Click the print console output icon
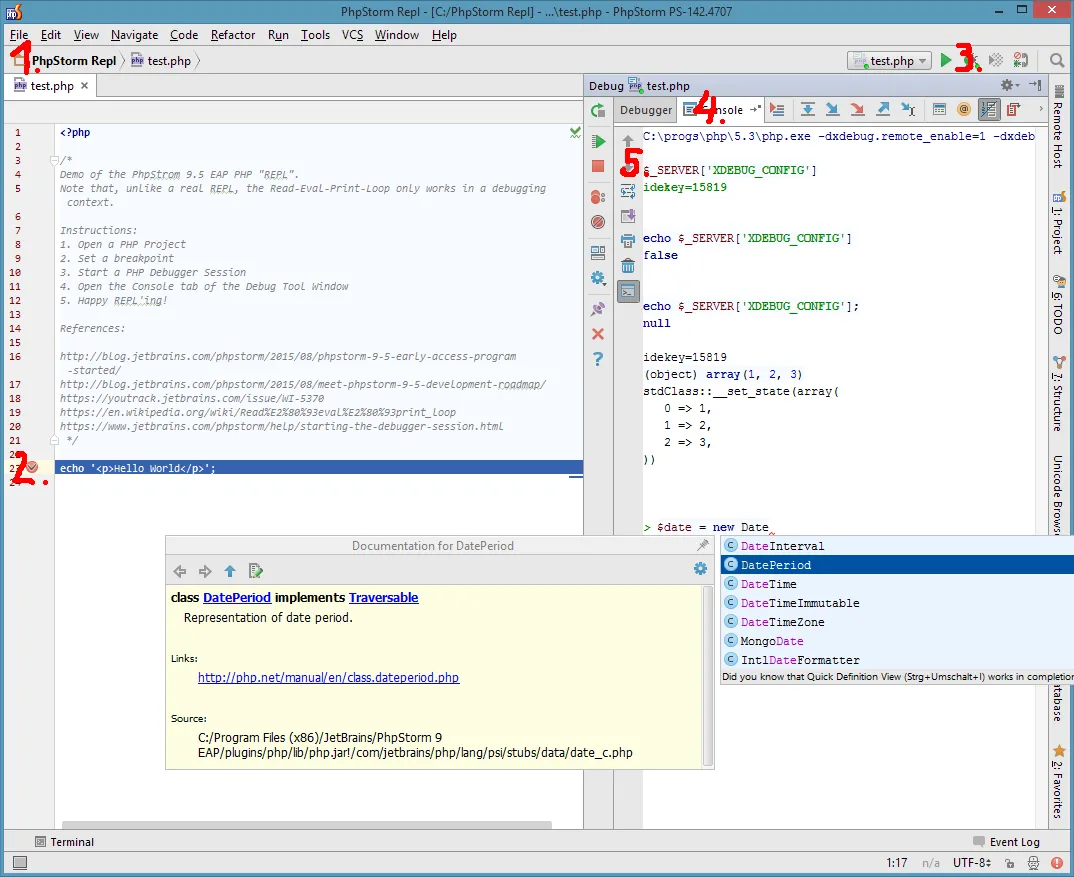Screen dimensions: 1074x877 coord(628,240)
